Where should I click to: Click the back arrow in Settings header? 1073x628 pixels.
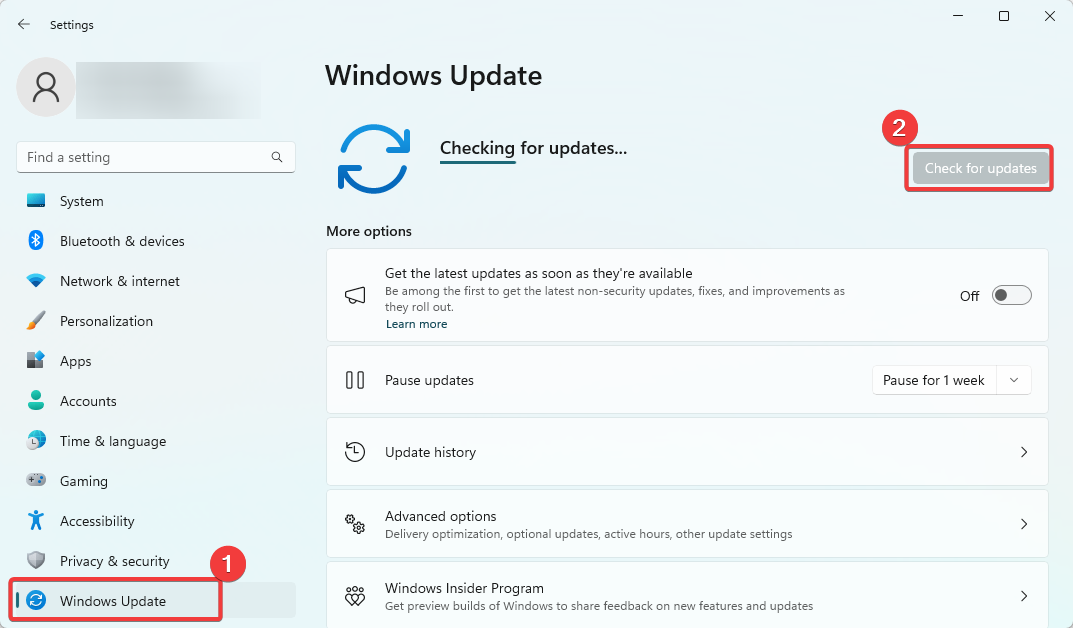coord(24,25)
